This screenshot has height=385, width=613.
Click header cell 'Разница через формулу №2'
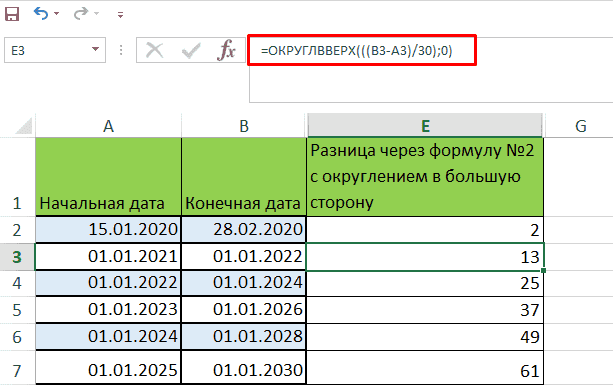tap(425, 177)
